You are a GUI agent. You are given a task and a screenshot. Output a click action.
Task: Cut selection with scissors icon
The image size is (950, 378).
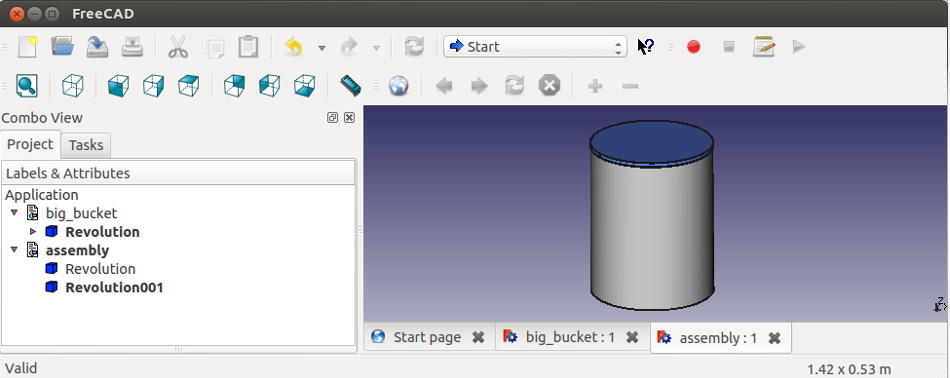tap(178, 47)
